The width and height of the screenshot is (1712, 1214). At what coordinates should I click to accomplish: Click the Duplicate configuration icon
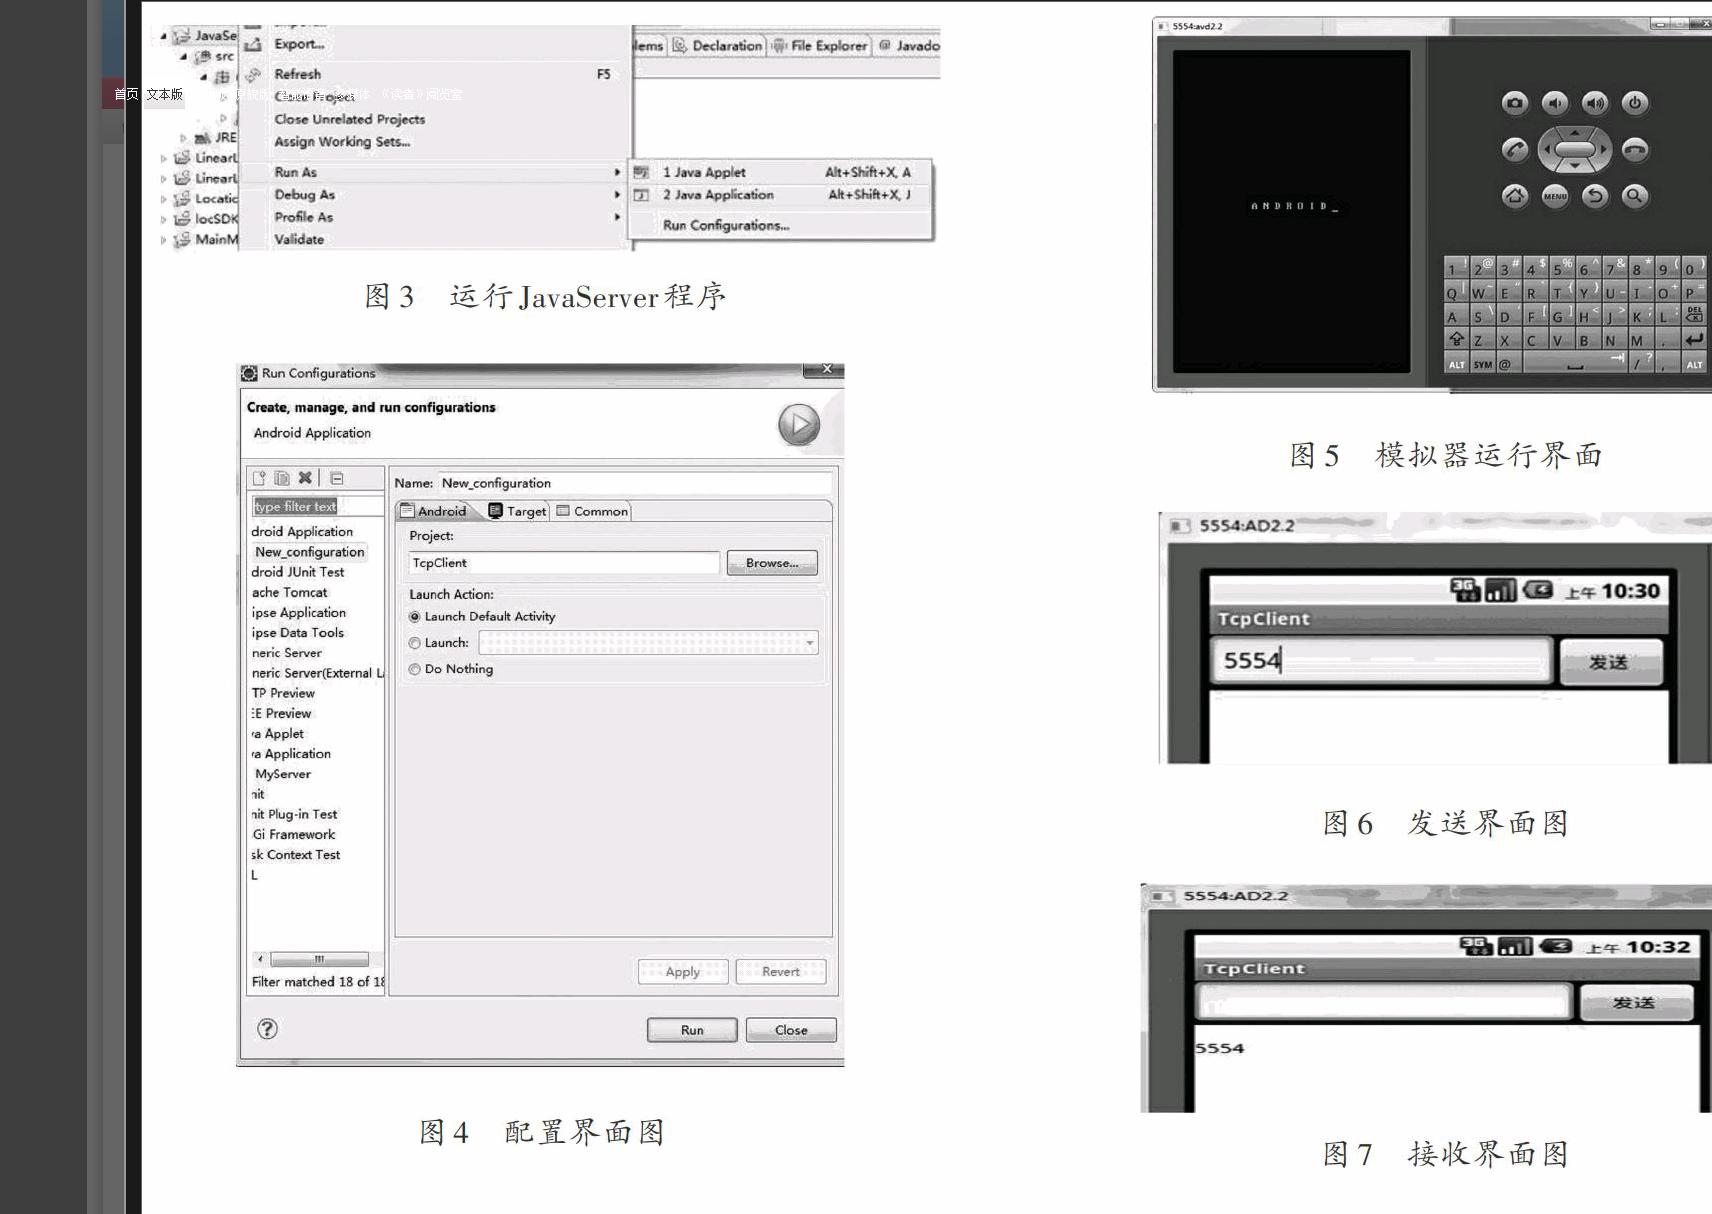pos(282,478)
